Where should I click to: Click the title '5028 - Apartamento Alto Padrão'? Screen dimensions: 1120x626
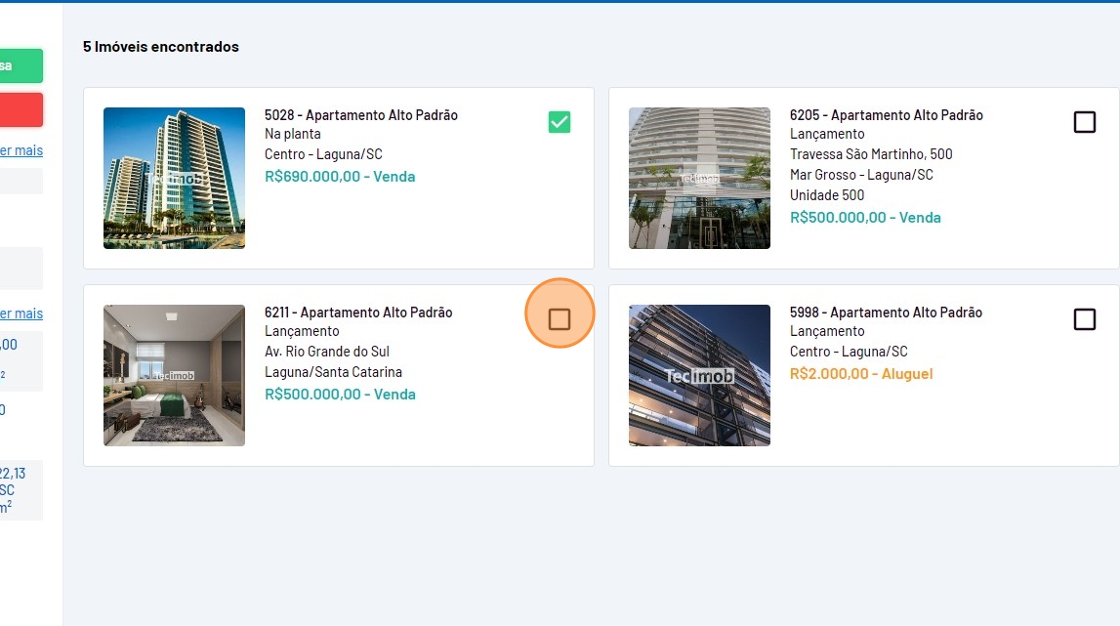pos(361,115)
